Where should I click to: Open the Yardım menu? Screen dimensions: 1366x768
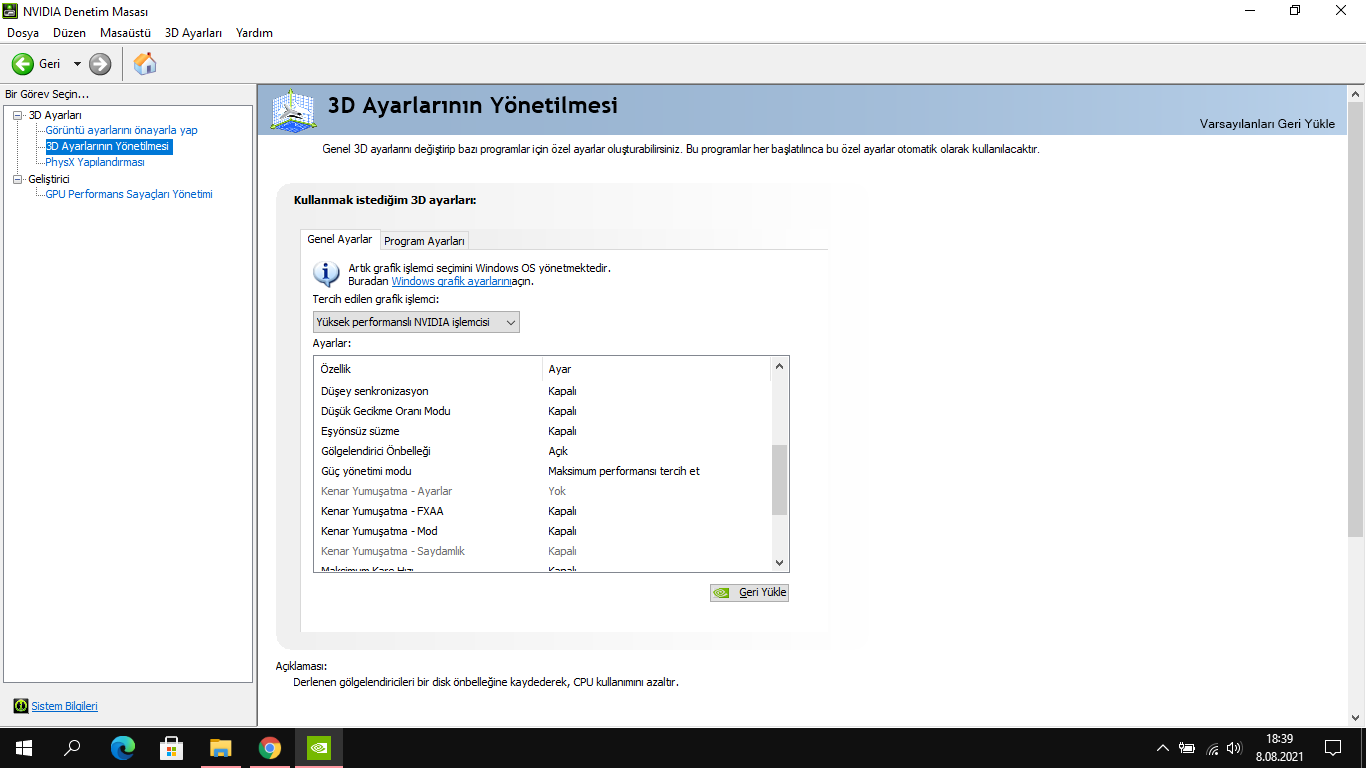click(254, 33)
